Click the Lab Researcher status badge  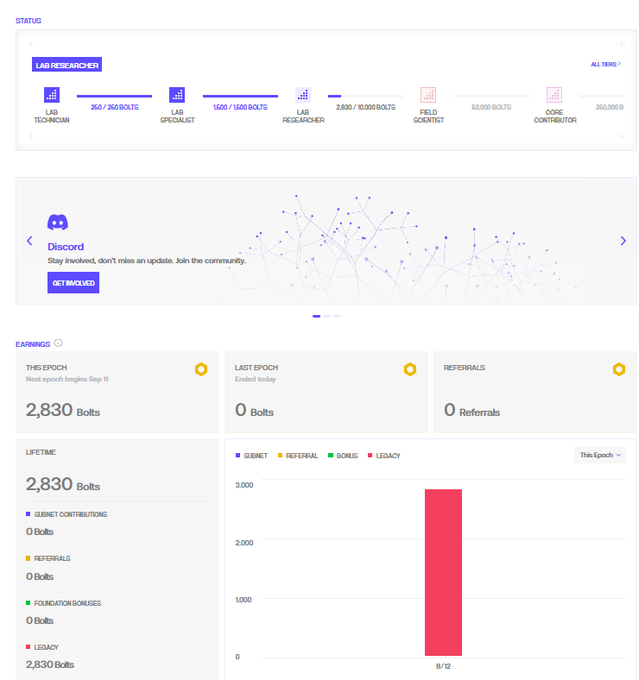67,65
